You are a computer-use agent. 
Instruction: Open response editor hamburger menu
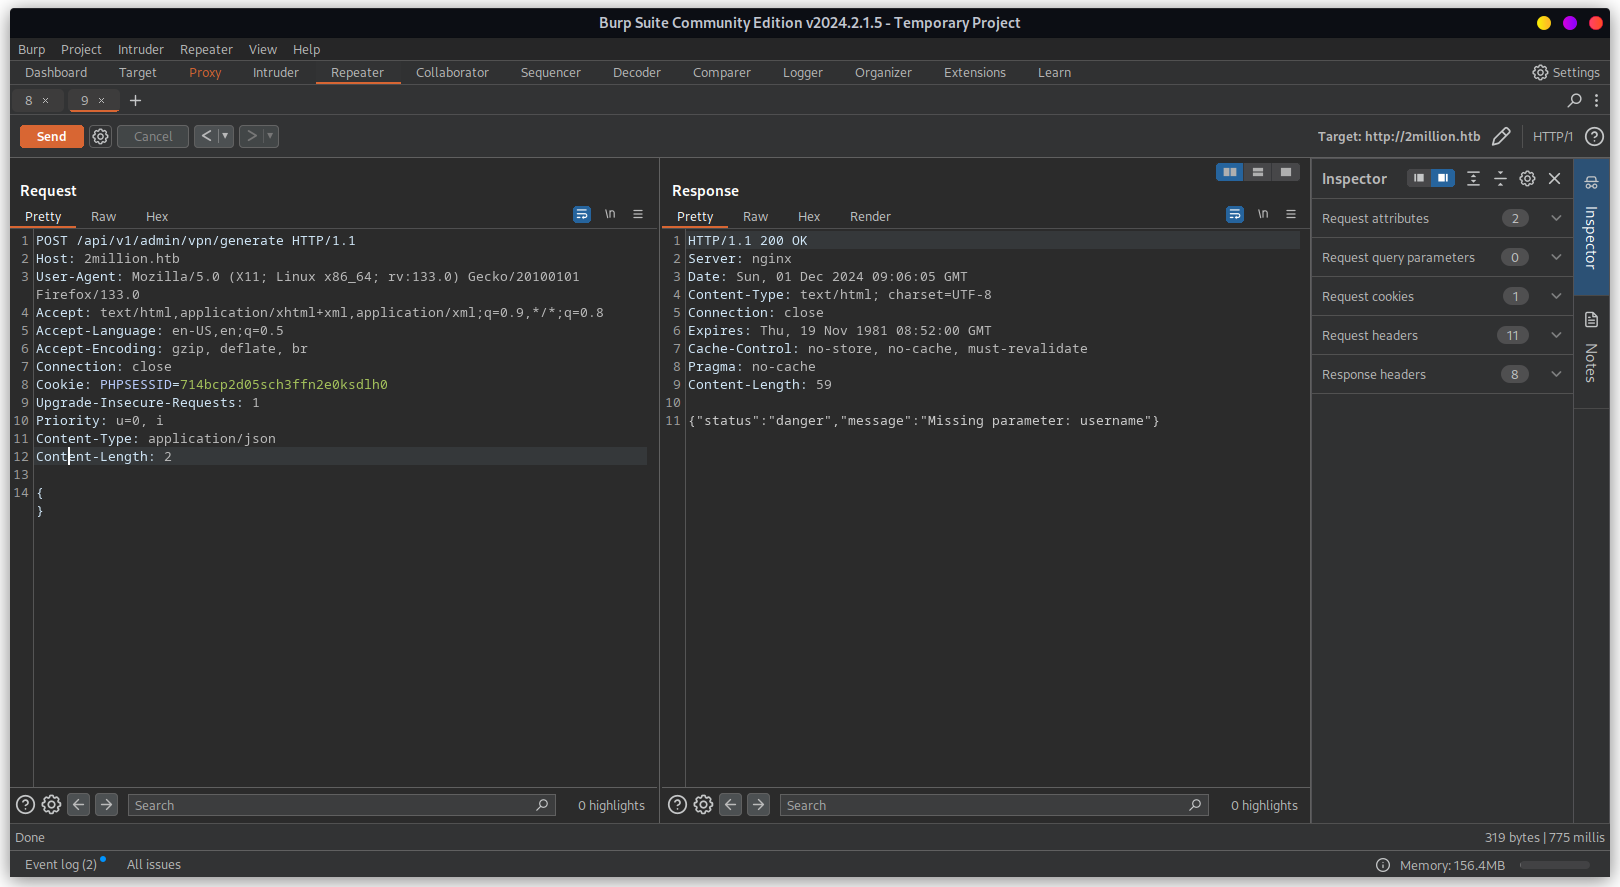[1291, 214]
